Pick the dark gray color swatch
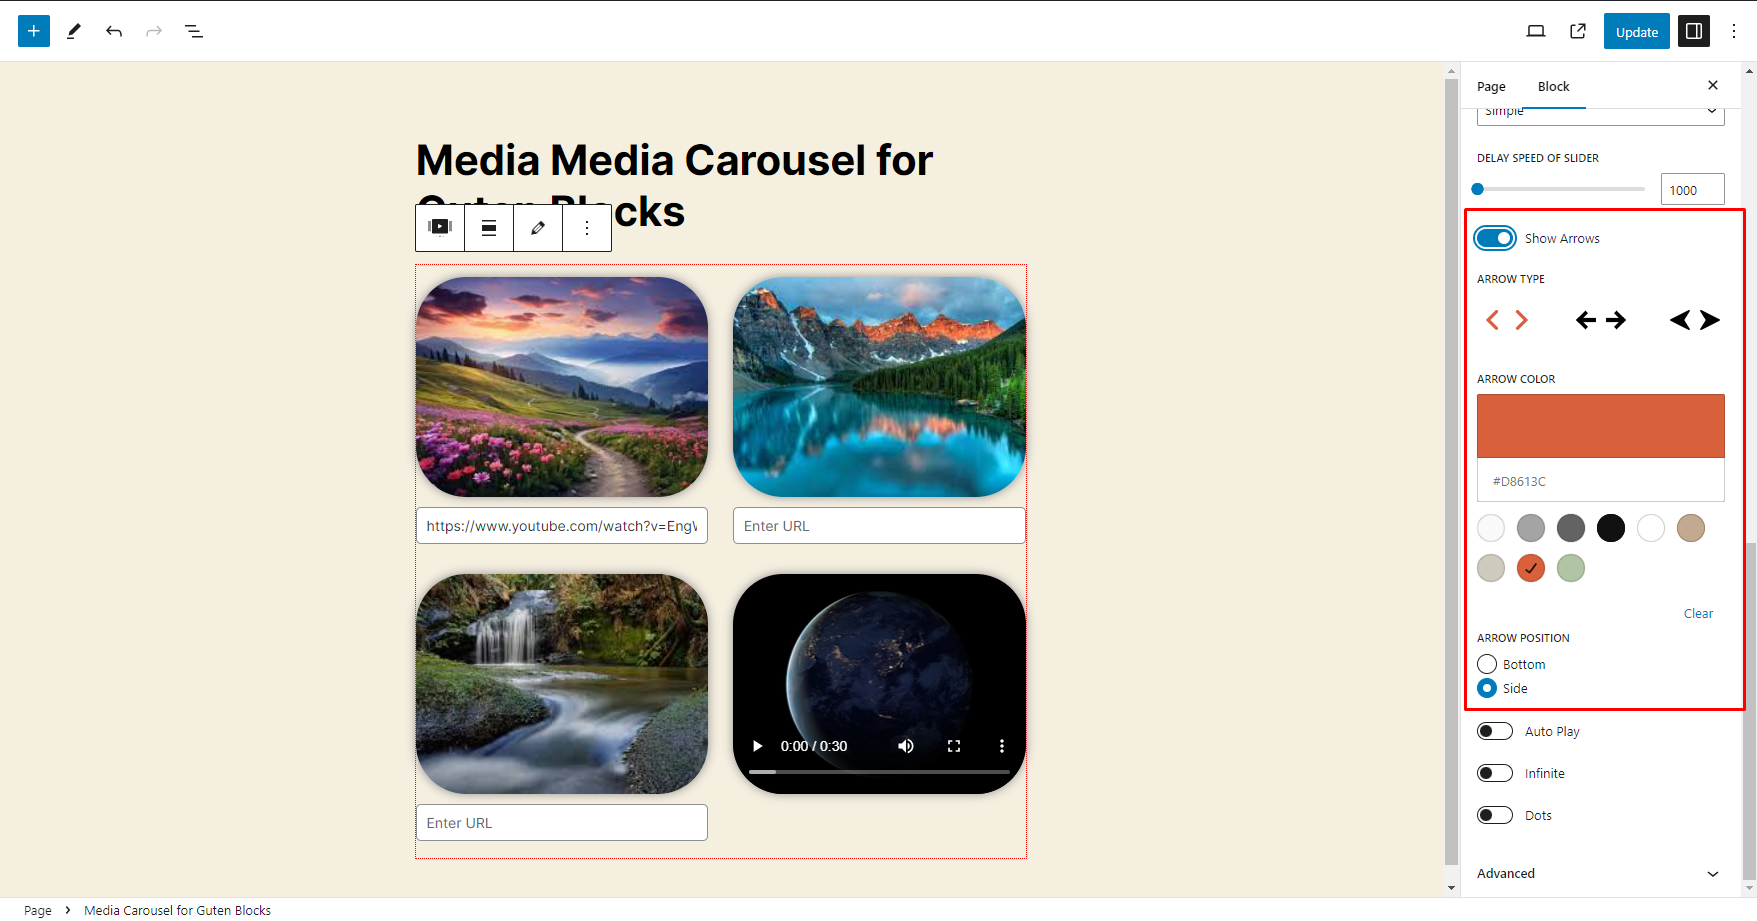Image resolution: width=1757 pixels, height=921 pixels. (x=1571, y=528)
